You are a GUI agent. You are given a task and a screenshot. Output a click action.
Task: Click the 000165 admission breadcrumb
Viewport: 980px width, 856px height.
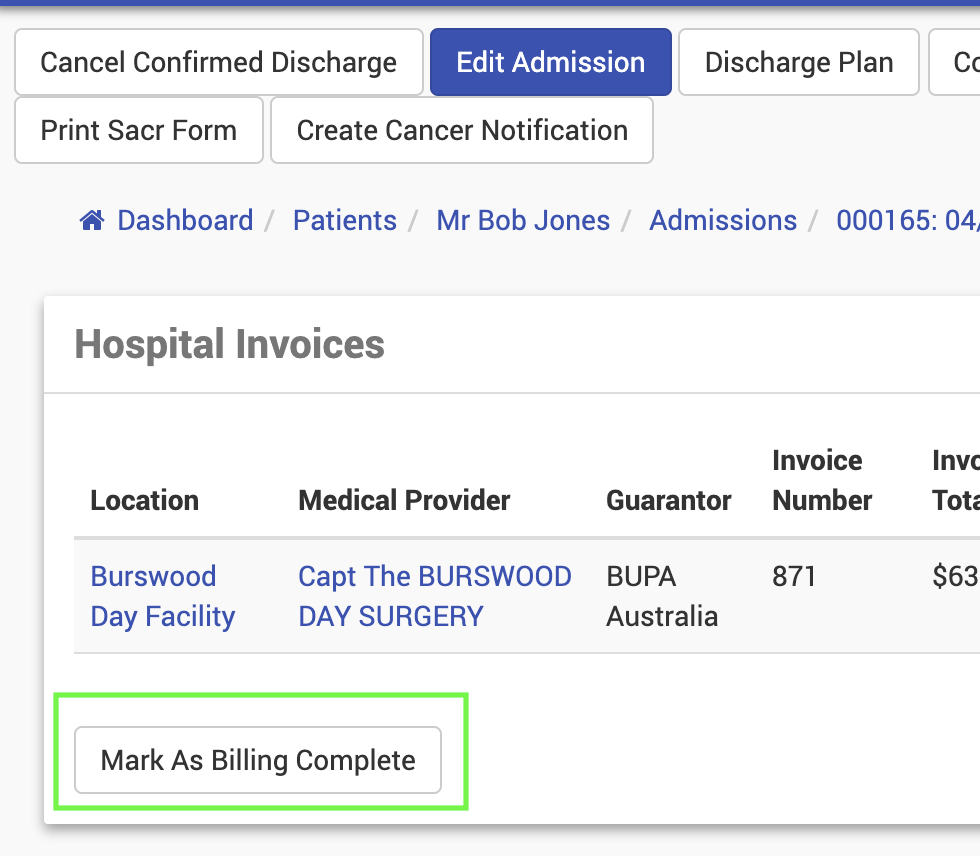(x=906, y=220)
